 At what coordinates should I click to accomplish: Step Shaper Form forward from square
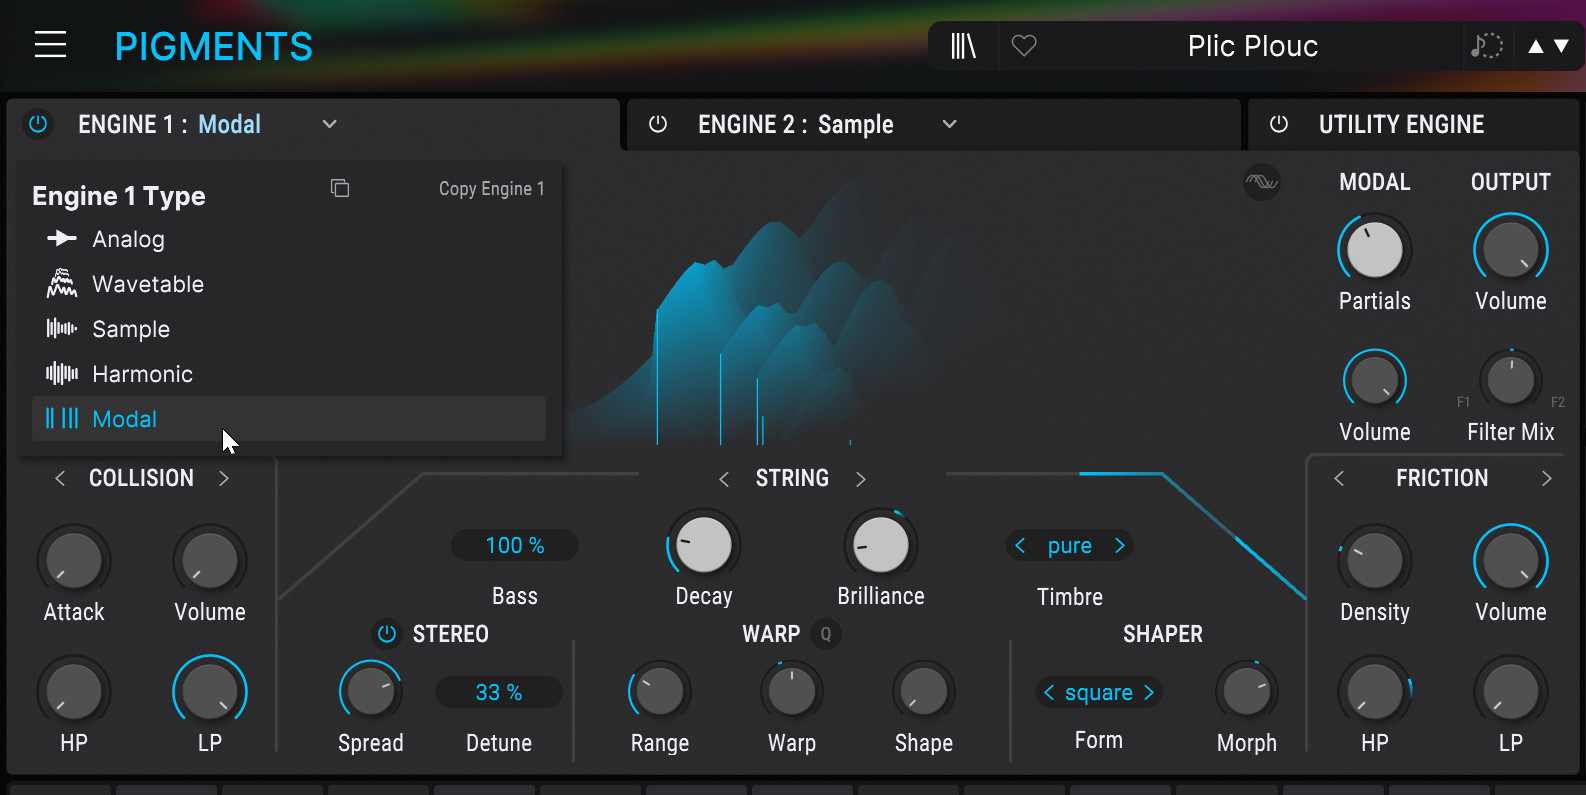[x=1149, y=692]
